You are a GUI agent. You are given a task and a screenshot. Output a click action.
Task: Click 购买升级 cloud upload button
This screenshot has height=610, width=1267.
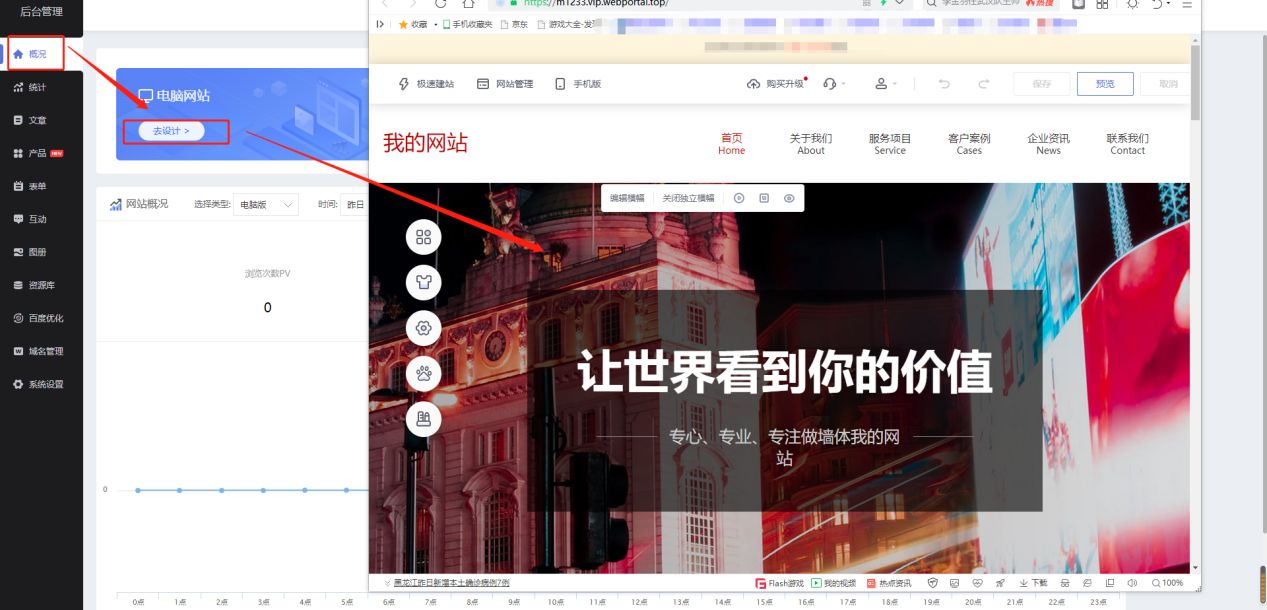pyautogui.click(x=775, y=84)
